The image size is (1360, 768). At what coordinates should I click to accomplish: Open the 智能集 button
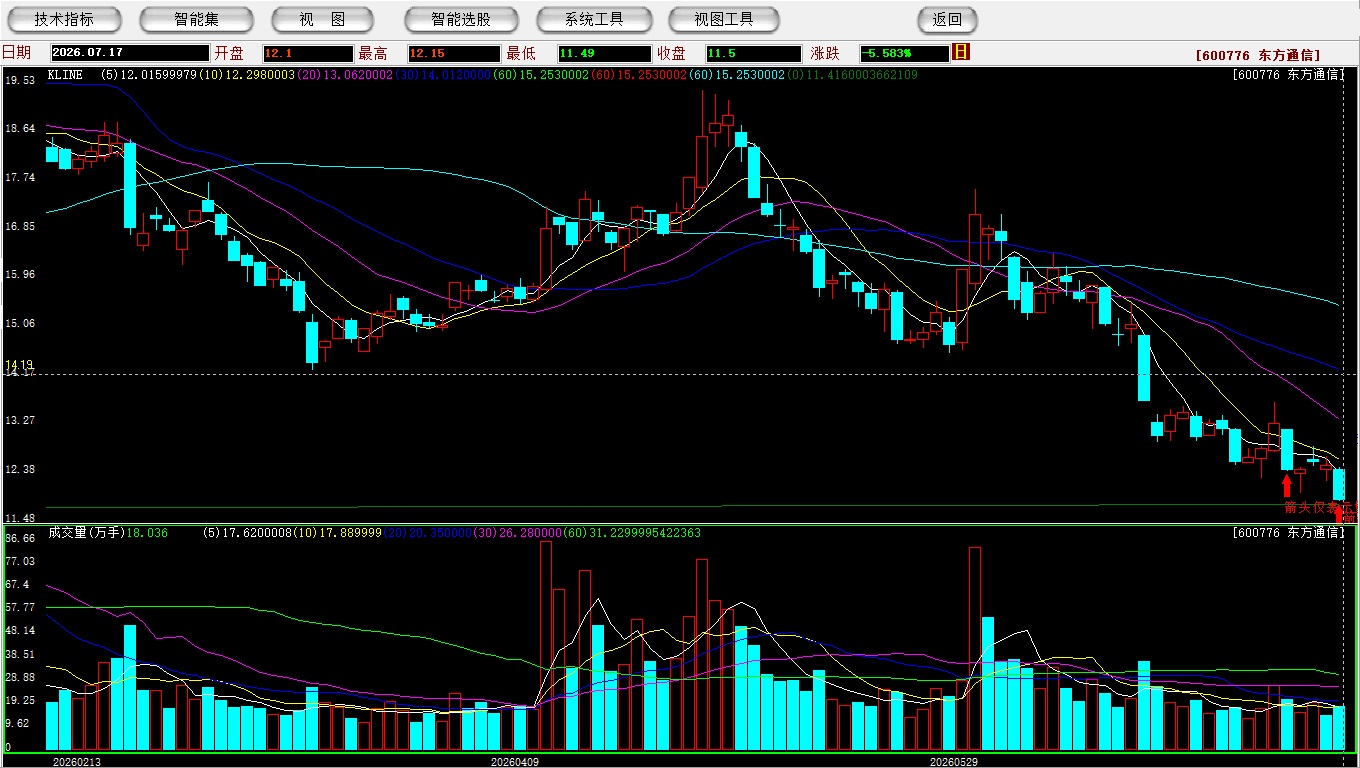(x=196, y=19)
